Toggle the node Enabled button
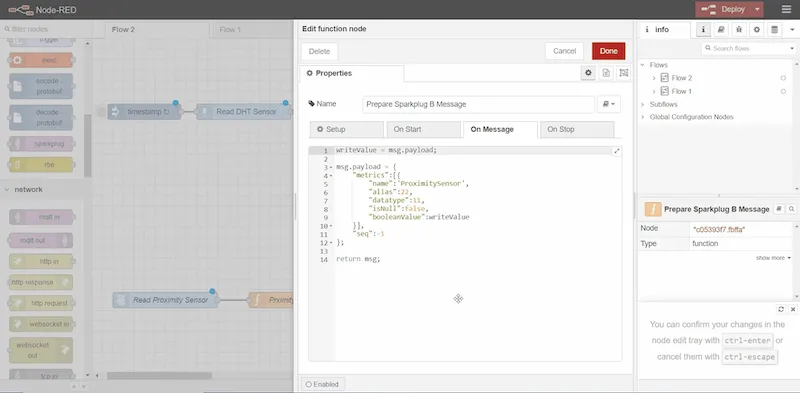This screenshot has width=800, height=393. (323, 384)
